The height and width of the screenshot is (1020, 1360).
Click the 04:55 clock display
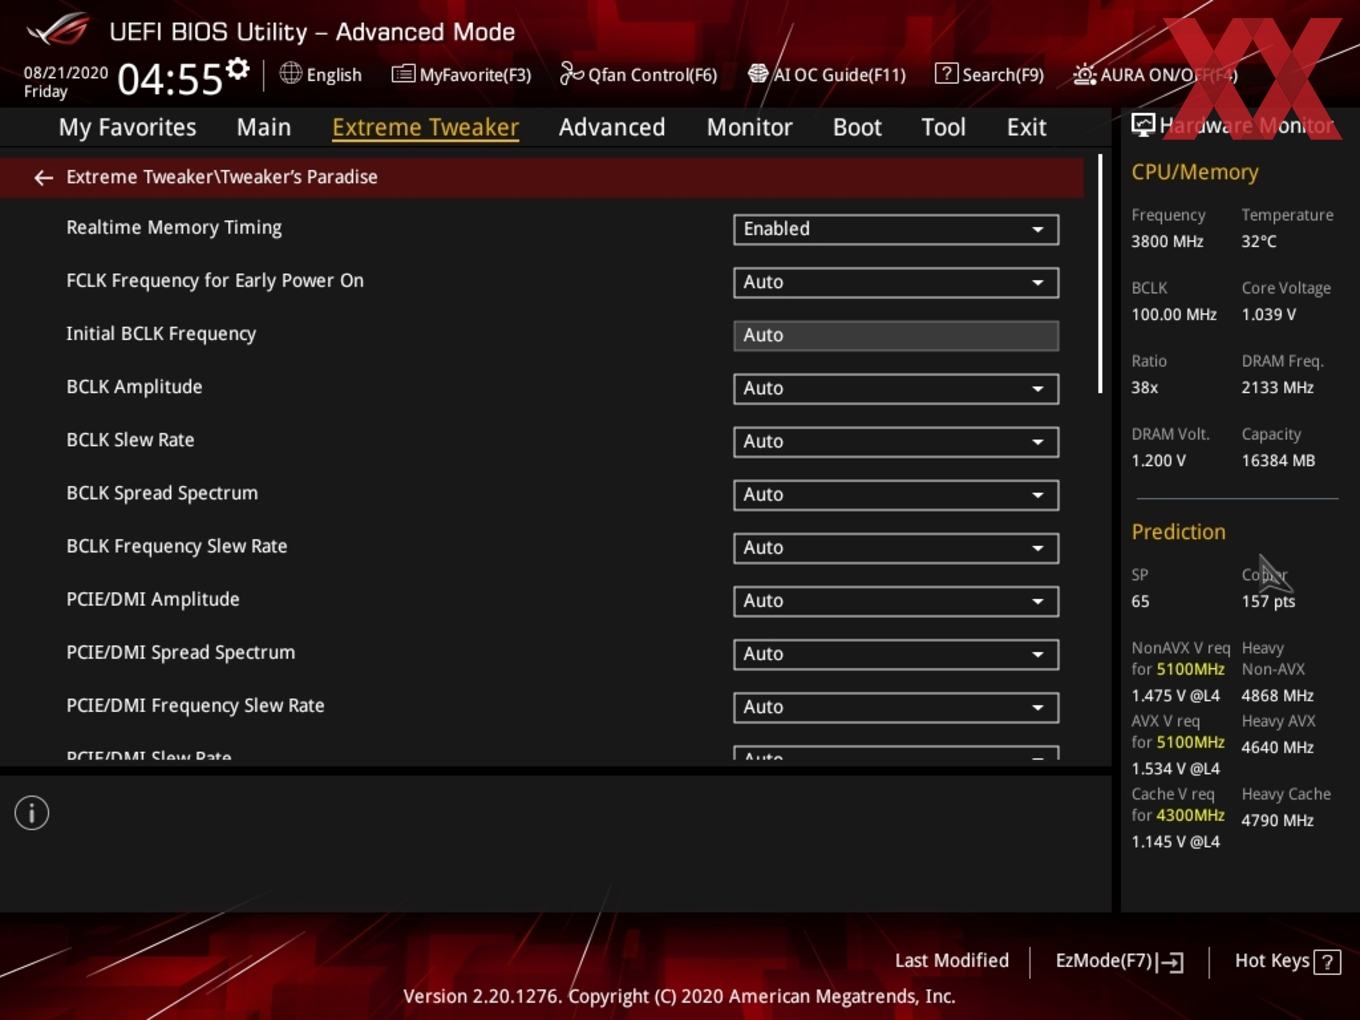(170, 79)
